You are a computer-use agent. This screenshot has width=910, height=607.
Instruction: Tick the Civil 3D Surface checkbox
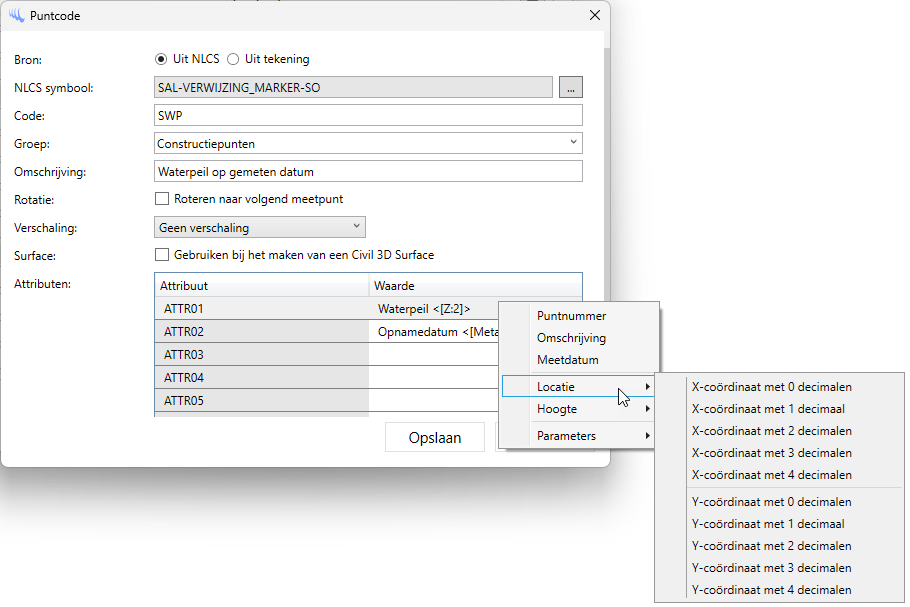[x=162, y=255]
